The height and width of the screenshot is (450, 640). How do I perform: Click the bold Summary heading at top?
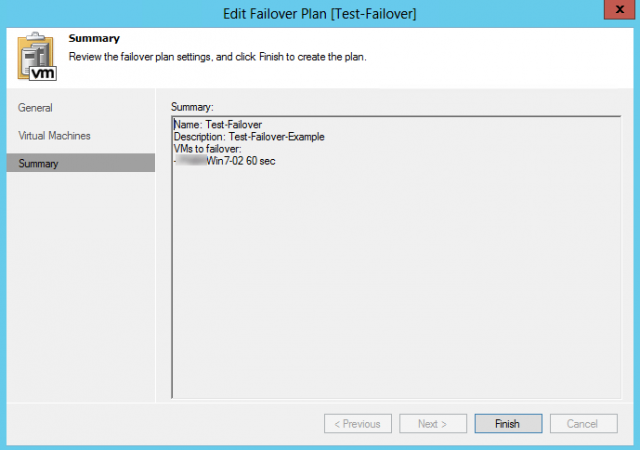[x=94, y=39]
